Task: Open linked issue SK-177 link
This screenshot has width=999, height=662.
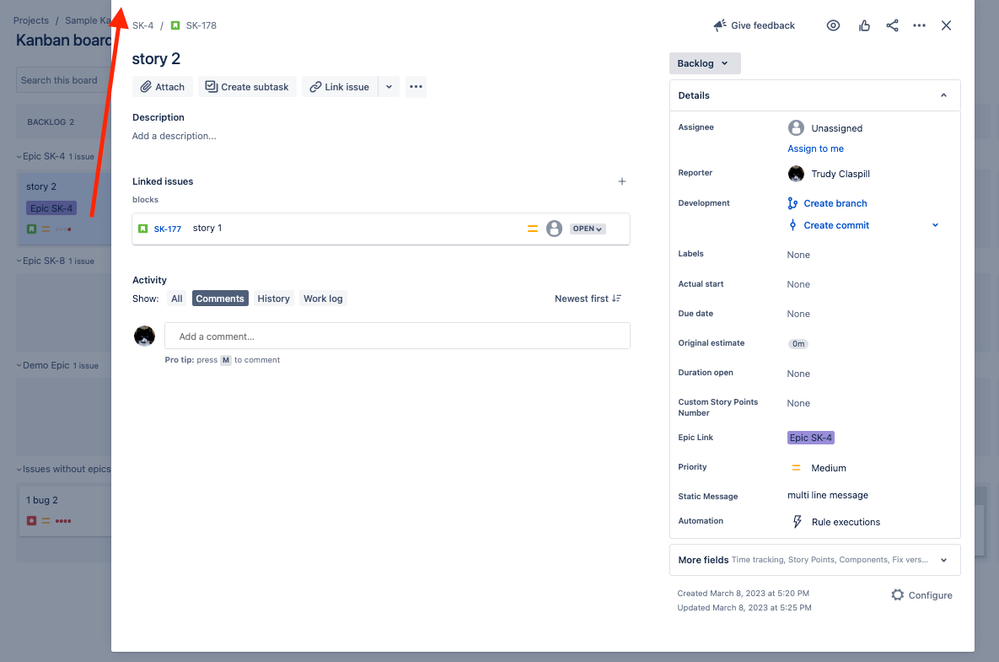Action: (x=168, y=229)
